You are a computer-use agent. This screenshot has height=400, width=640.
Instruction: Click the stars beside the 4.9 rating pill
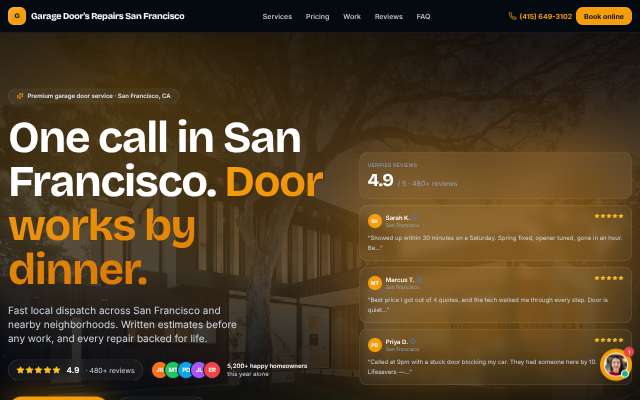38,370
